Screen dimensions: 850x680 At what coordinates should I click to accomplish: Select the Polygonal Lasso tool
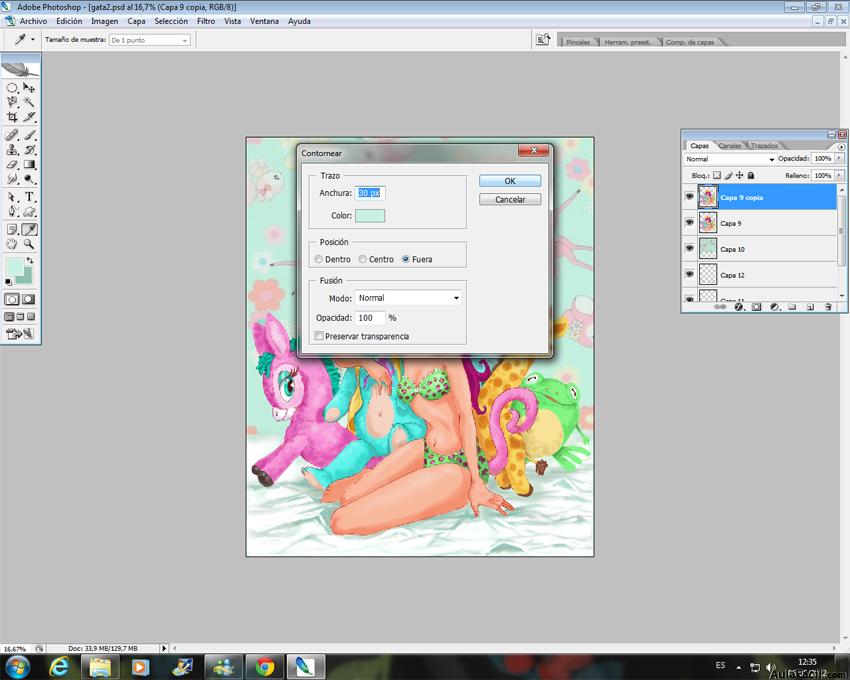12,102
